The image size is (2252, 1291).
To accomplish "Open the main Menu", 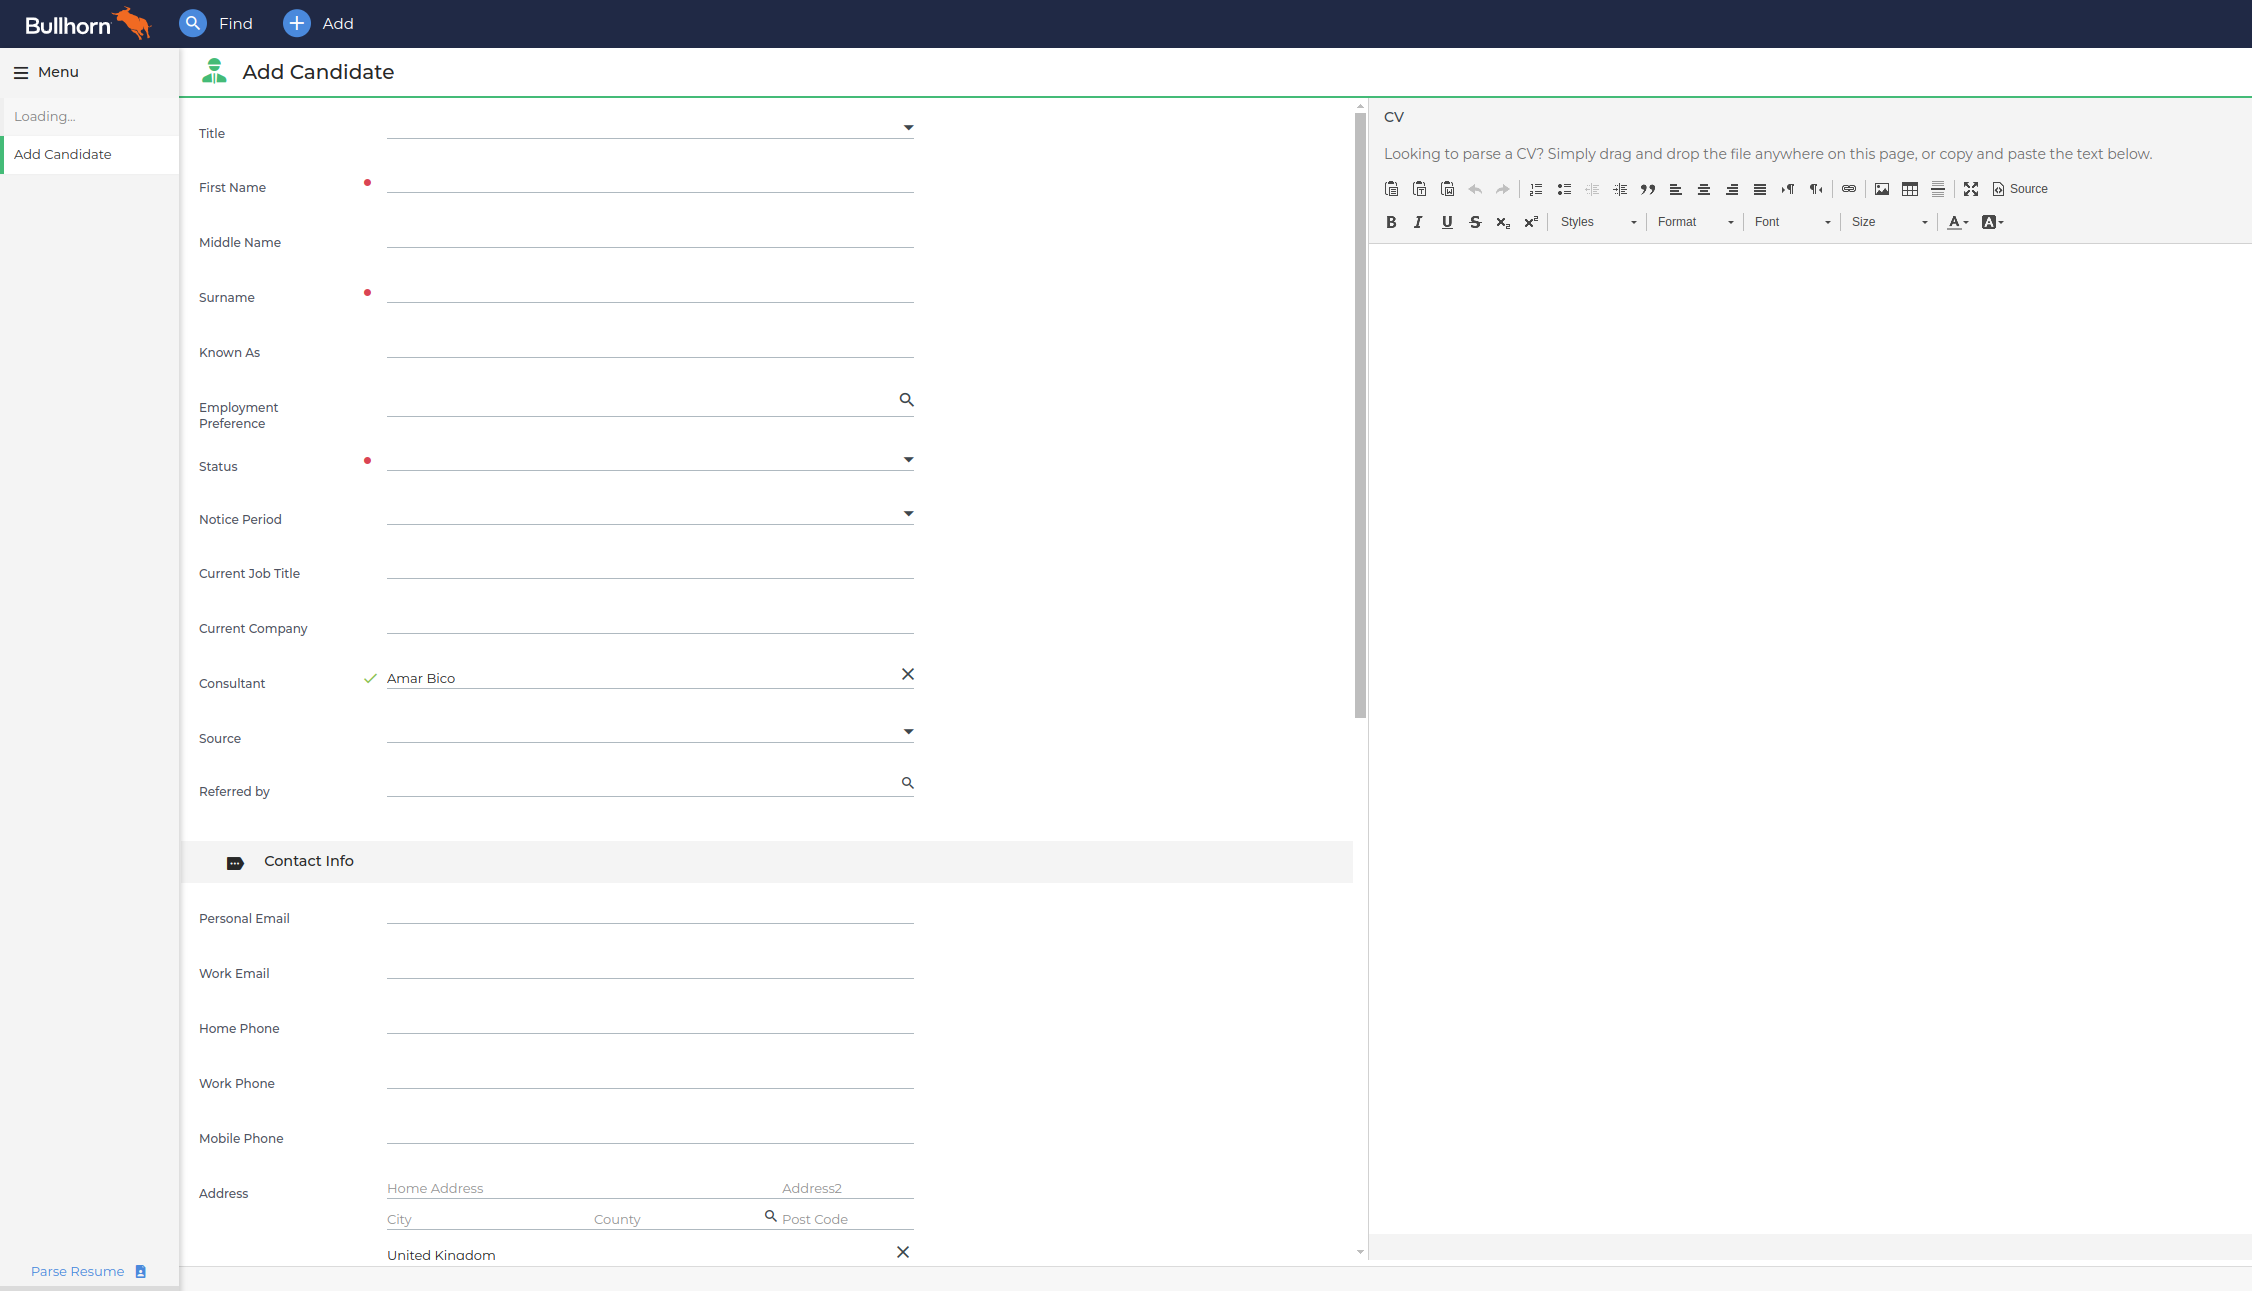I will [46, 72].
